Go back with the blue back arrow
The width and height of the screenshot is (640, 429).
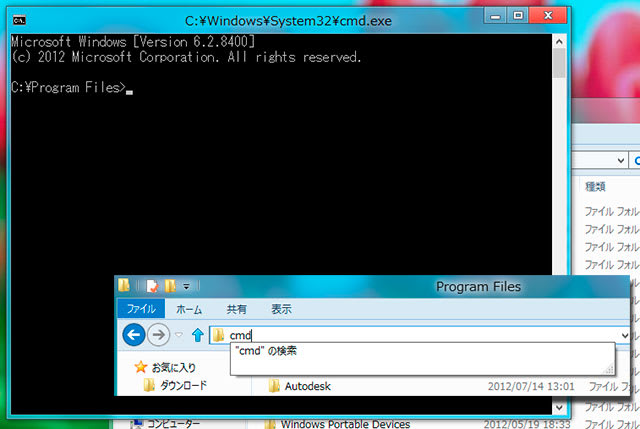(x=134, y=335)
